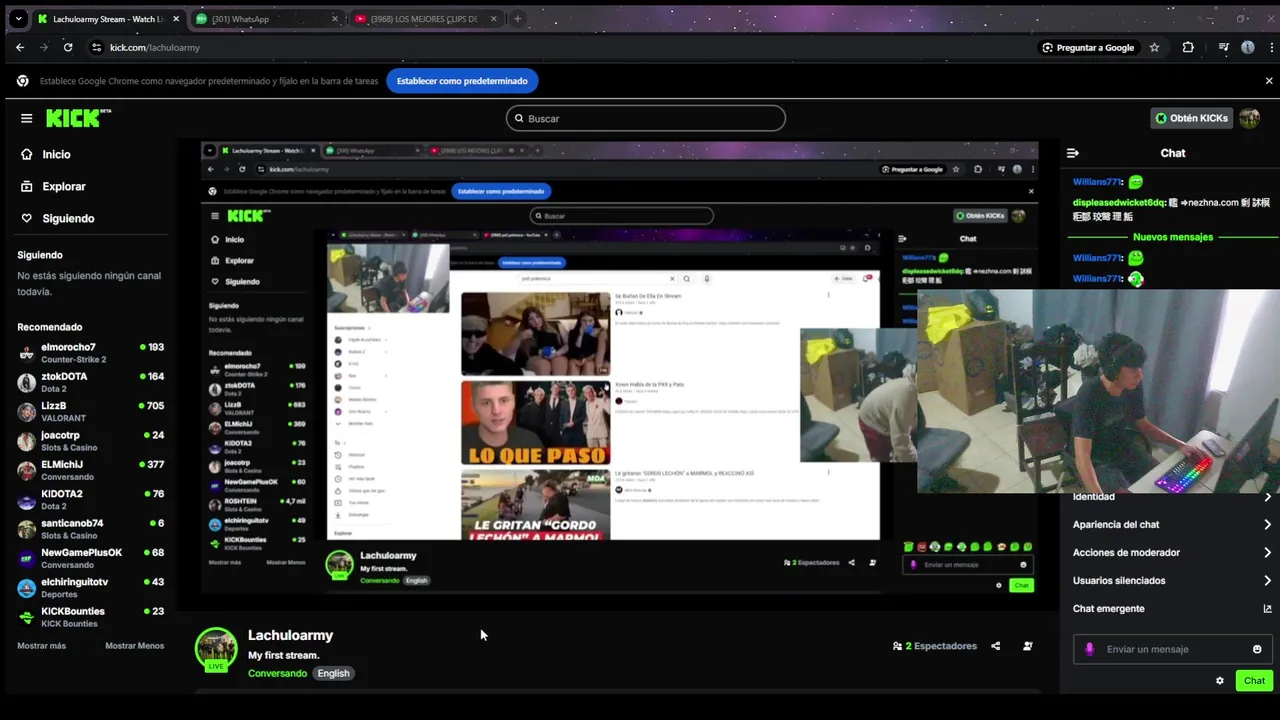Open NewGamePlusOK recommended channel
Screen dimensions: 1280x720
pyautogui.click(x=90, y=558)
